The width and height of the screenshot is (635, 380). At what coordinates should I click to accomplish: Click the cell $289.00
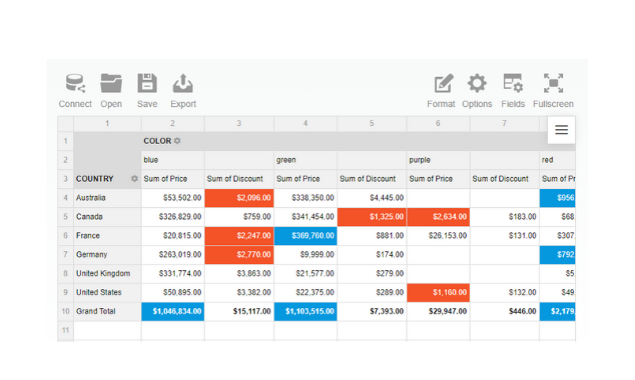(372, 292)
